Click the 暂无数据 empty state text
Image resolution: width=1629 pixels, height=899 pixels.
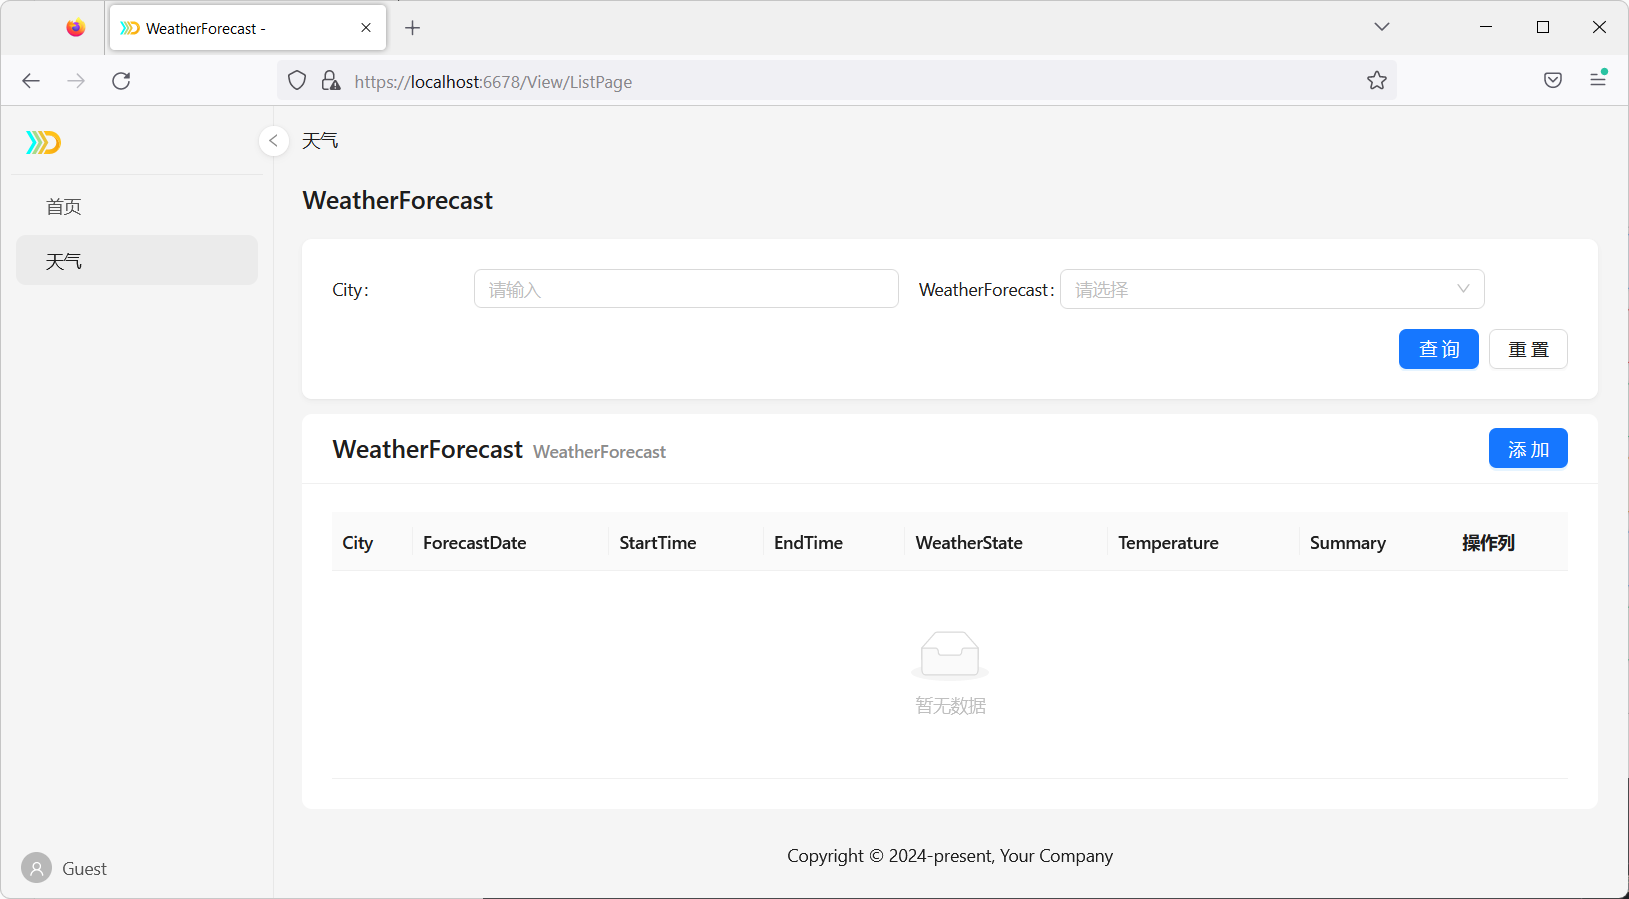tap(950, 706)
